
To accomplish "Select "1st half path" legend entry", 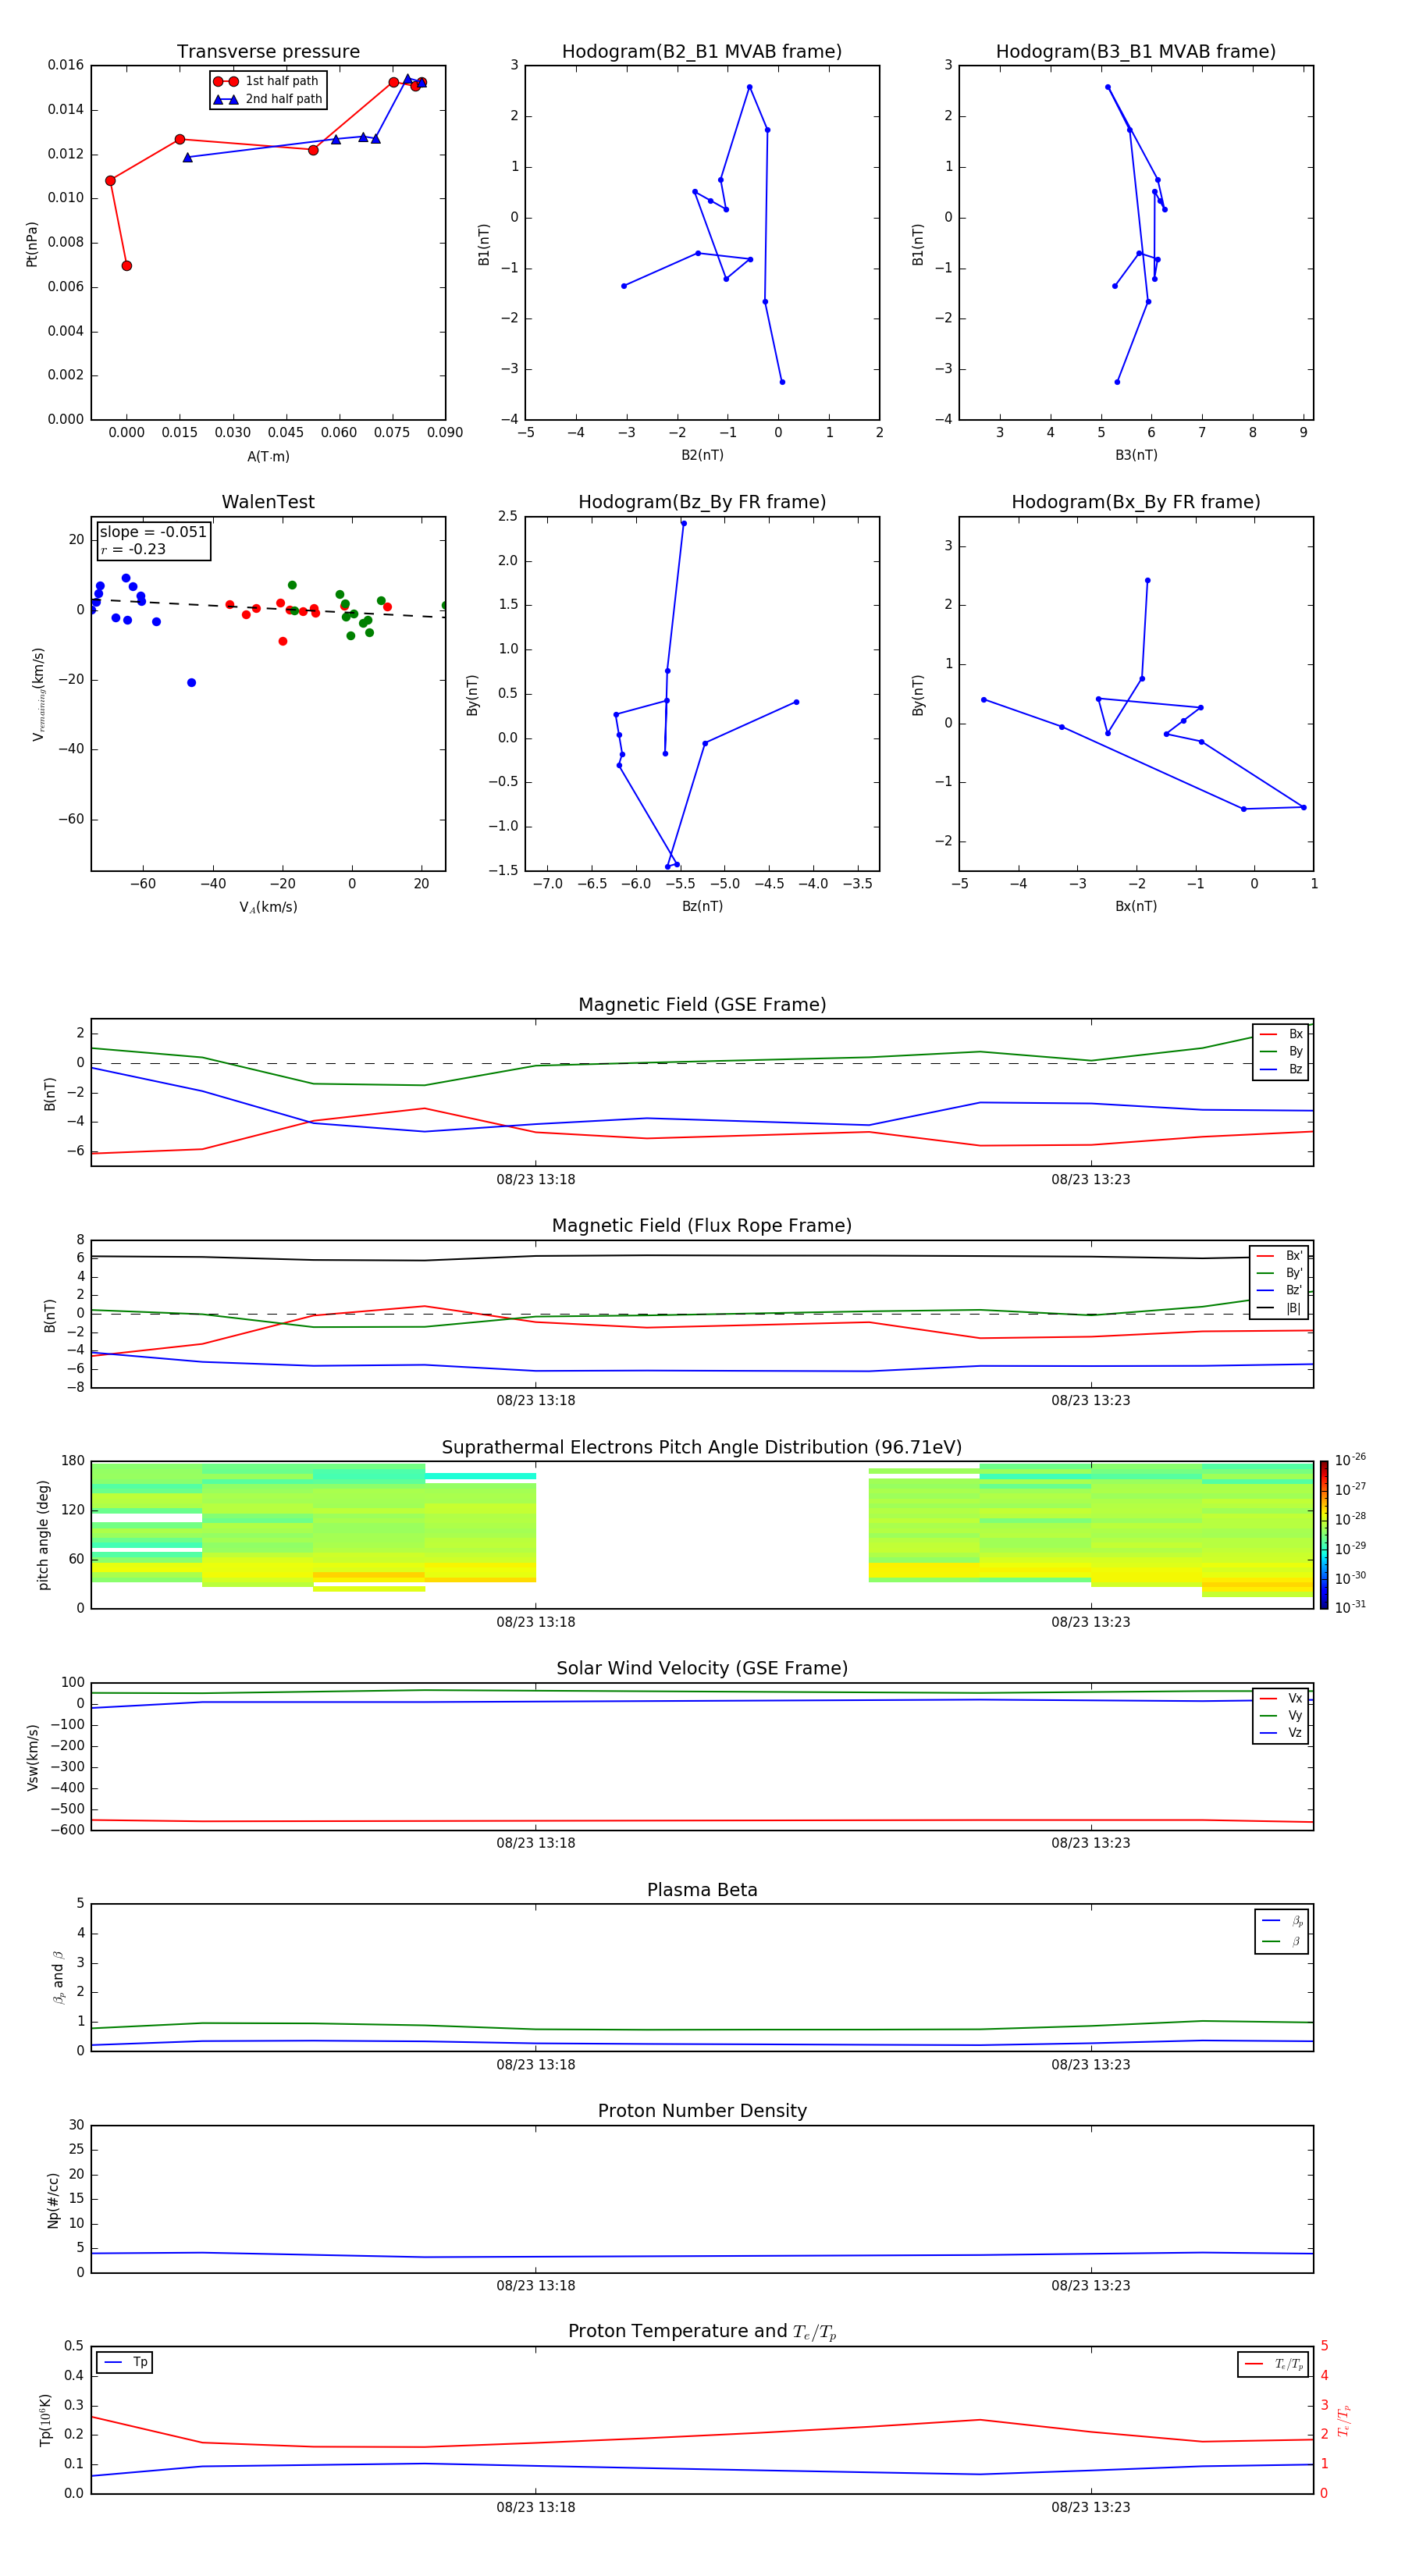I will click(267, 81).
